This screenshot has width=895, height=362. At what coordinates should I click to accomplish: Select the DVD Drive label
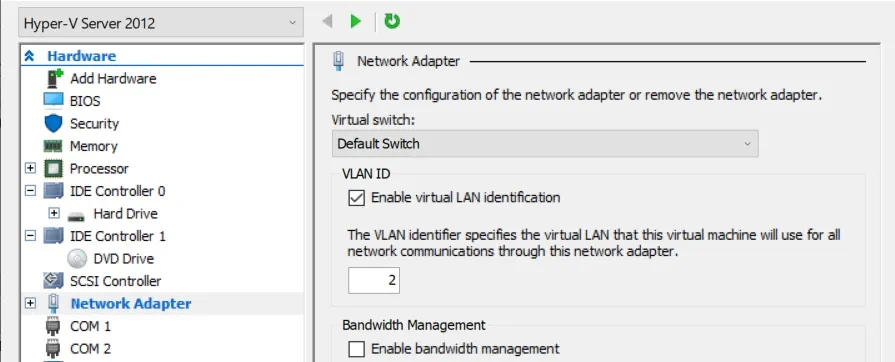[124, 259]
